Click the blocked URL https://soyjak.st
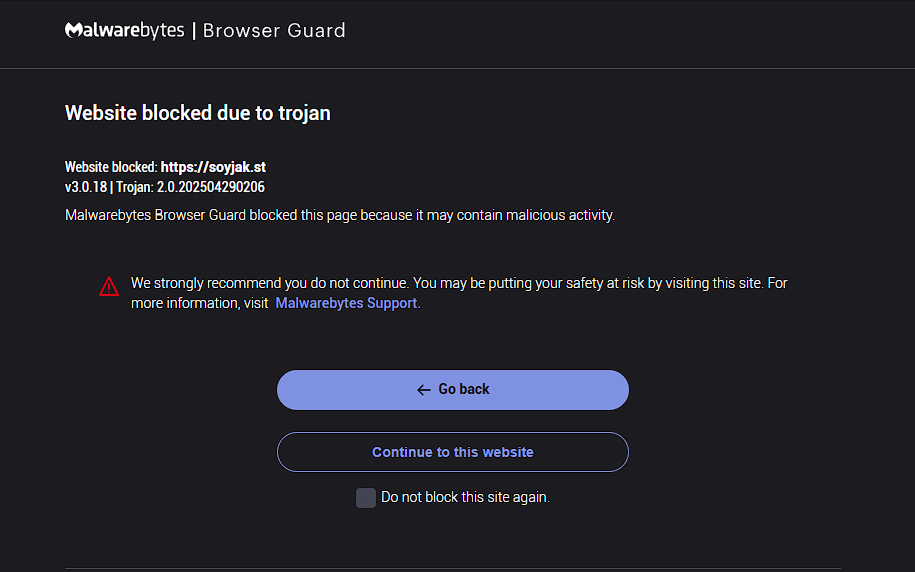 213,167
